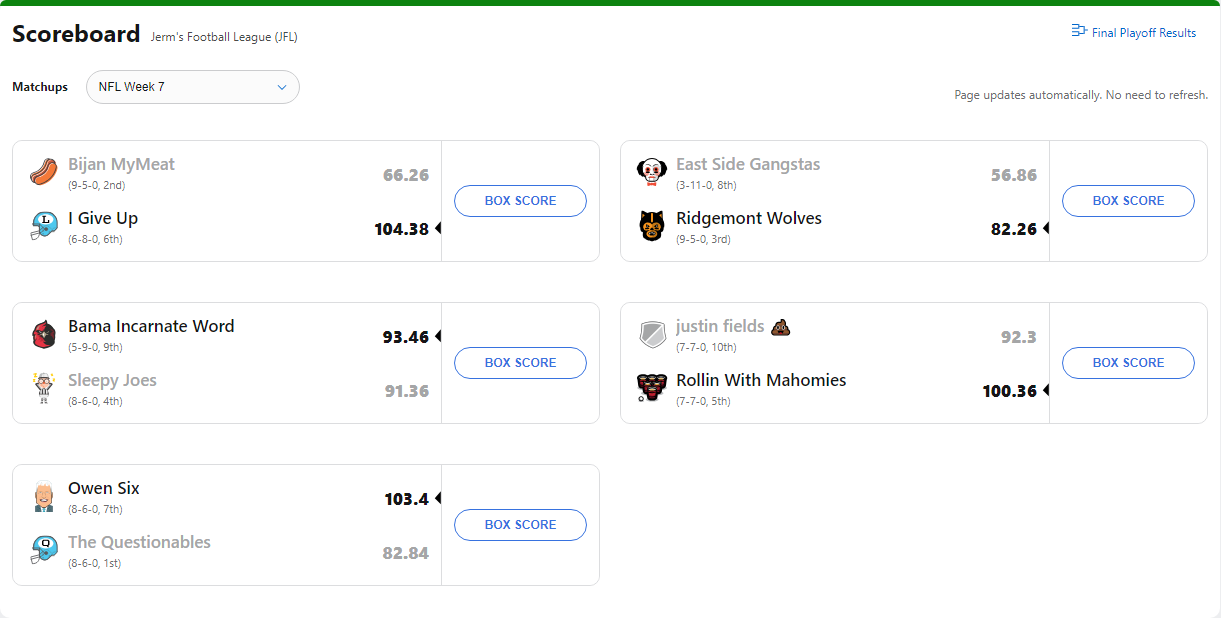View box score for East Side Gangstas game
Viewport: 1221px width, 618px height.
point(1128,201)
